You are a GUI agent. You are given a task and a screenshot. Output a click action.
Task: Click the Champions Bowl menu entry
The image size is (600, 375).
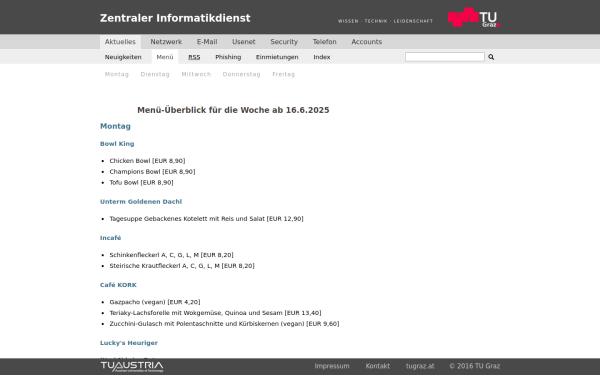[152, 172]
